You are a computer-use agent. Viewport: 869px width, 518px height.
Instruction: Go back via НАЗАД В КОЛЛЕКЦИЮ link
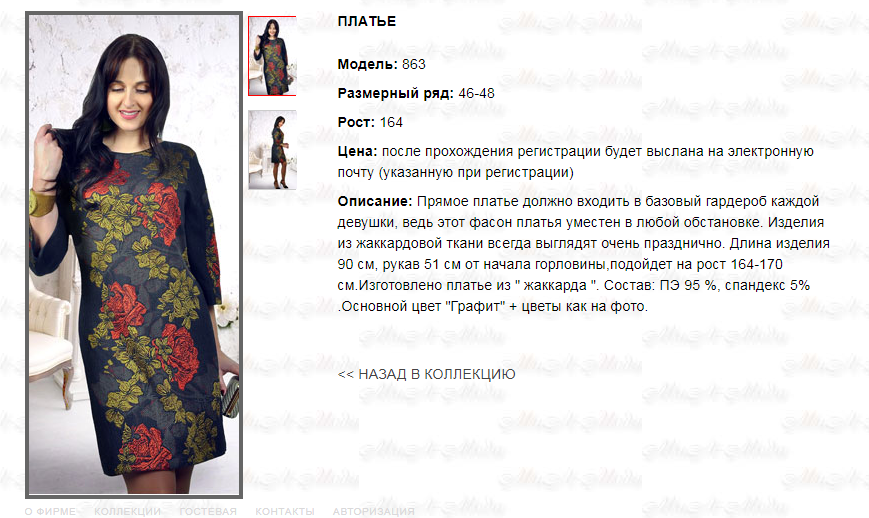click(x=426, y=374)
